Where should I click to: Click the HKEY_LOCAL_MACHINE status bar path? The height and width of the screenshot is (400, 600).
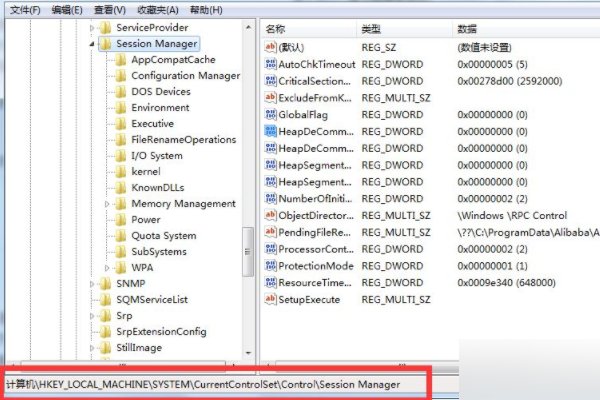[203, 384]
